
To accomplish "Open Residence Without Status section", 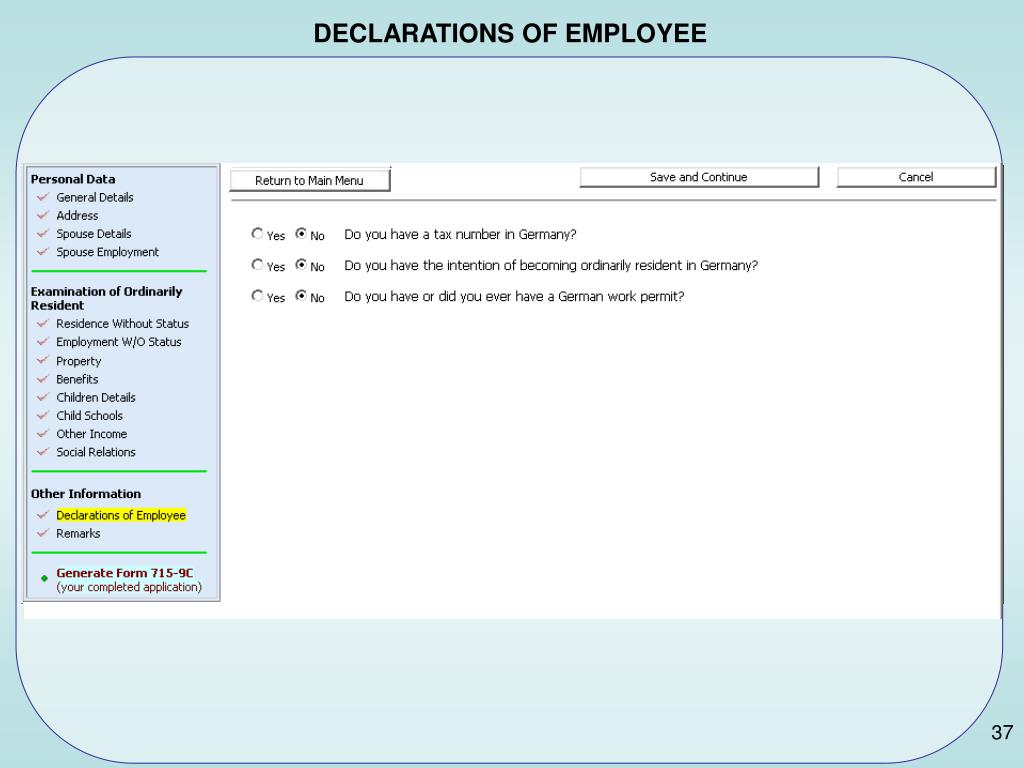I will [x=122, y=323].
